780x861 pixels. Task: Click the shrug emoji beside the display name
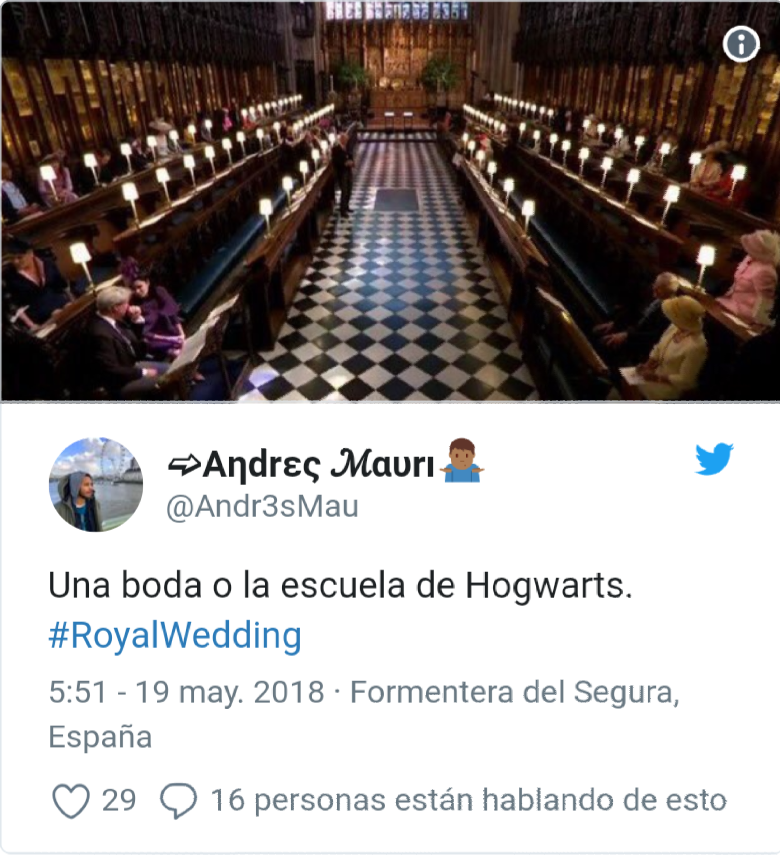tap(461, 461)
